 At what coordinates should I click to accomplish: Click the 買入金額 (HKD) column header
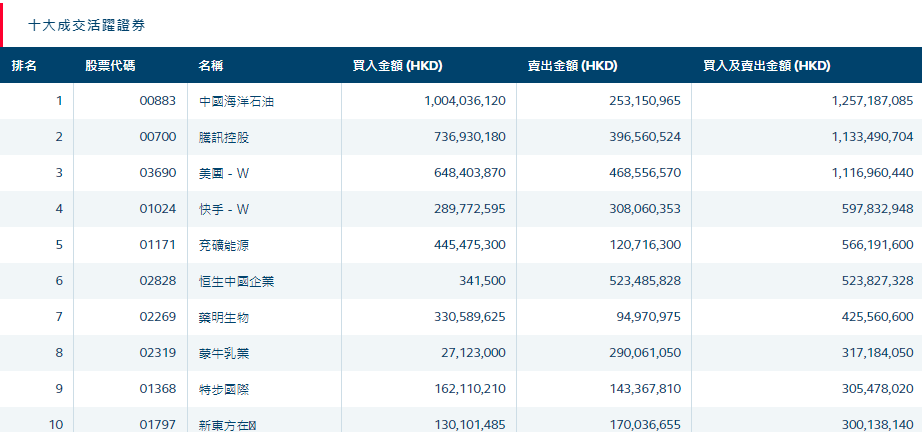click(x=397, y=66)
